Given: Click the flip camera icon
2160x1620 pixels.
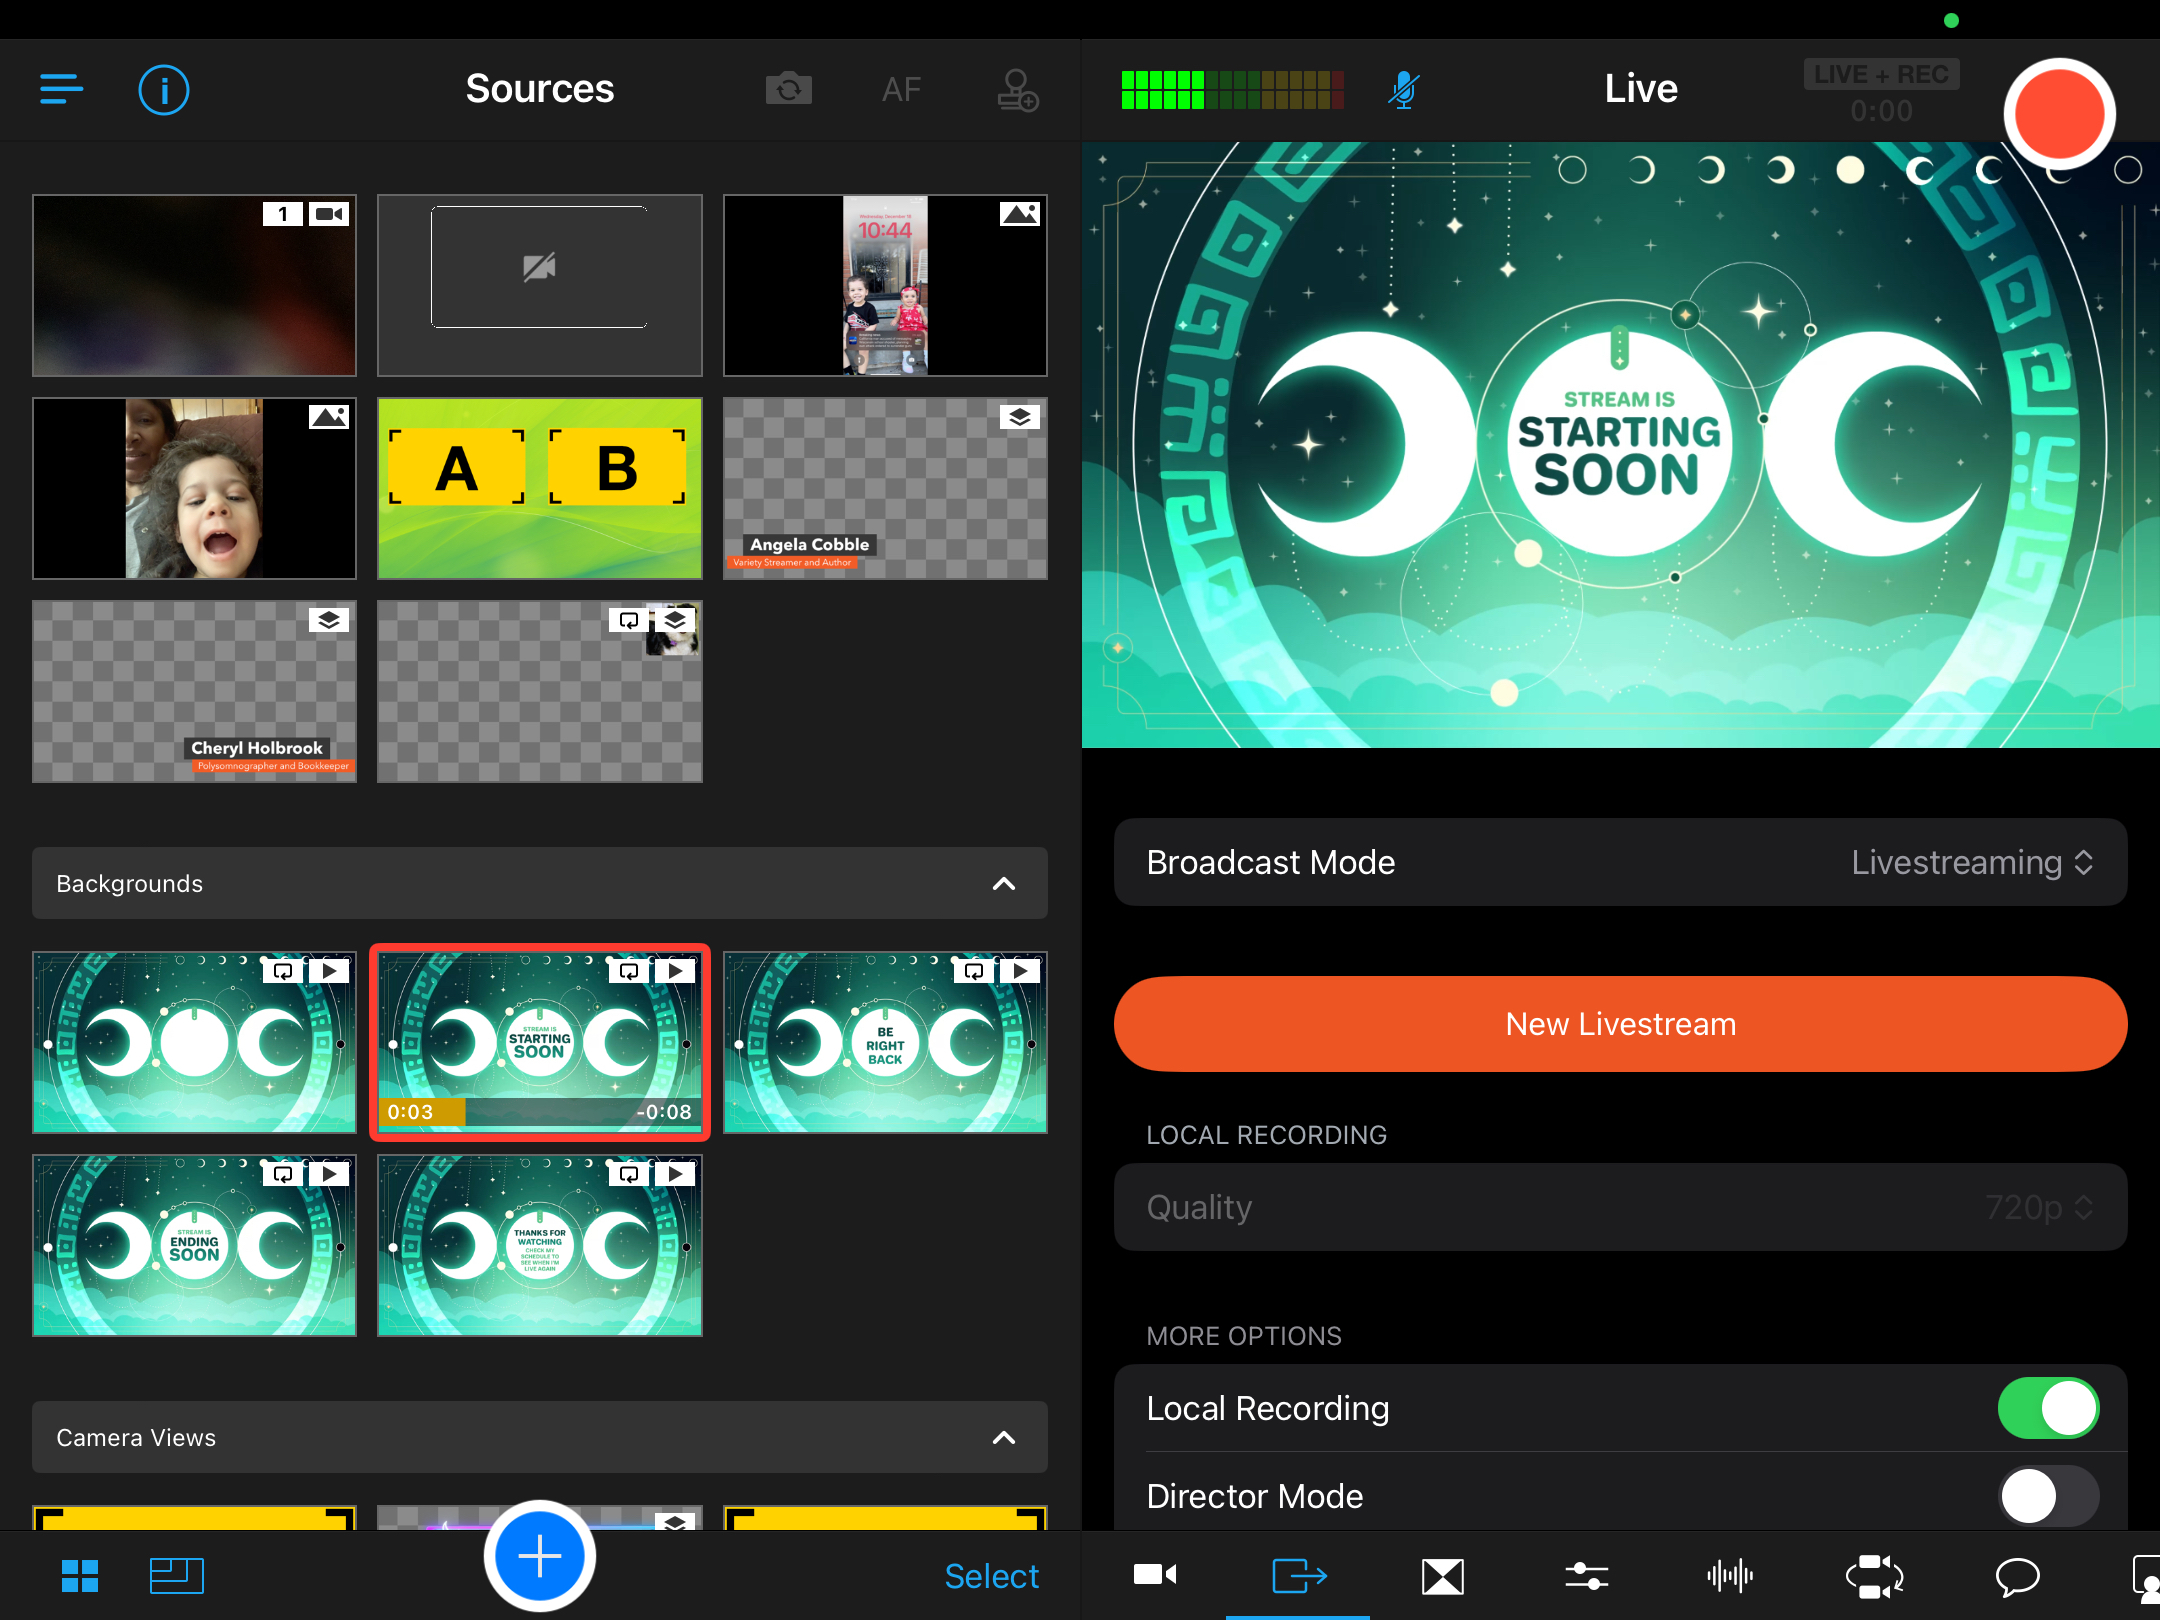Looking at the screenshot, I should pyautogui.click(x=788, y=90).
